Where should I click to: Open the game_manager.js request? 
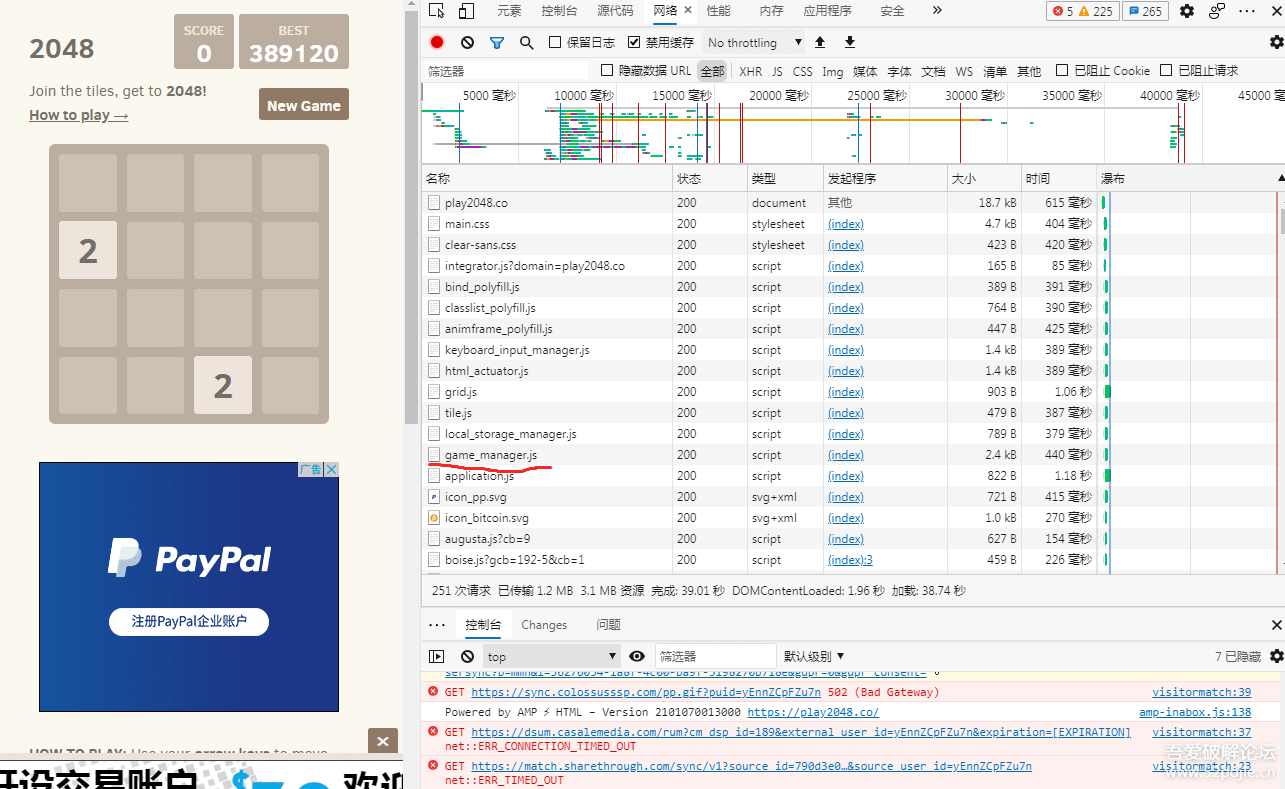pyautogui.click(x=491, y=455)
